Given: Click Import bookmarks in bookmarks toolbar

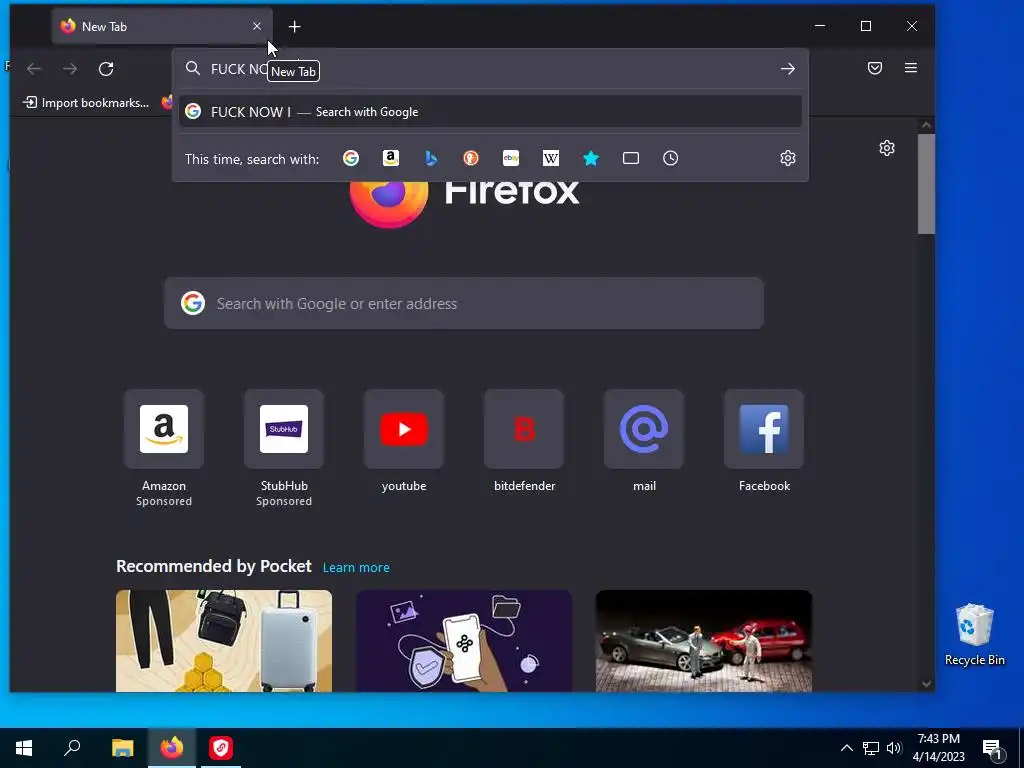Looking at the screenshot, I should pos(86,103).
